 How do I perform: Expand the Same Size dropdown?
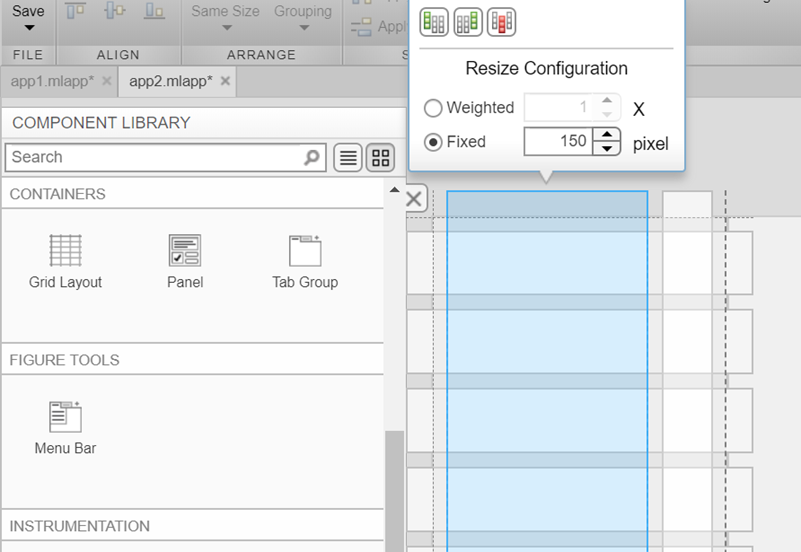point(225,29)
